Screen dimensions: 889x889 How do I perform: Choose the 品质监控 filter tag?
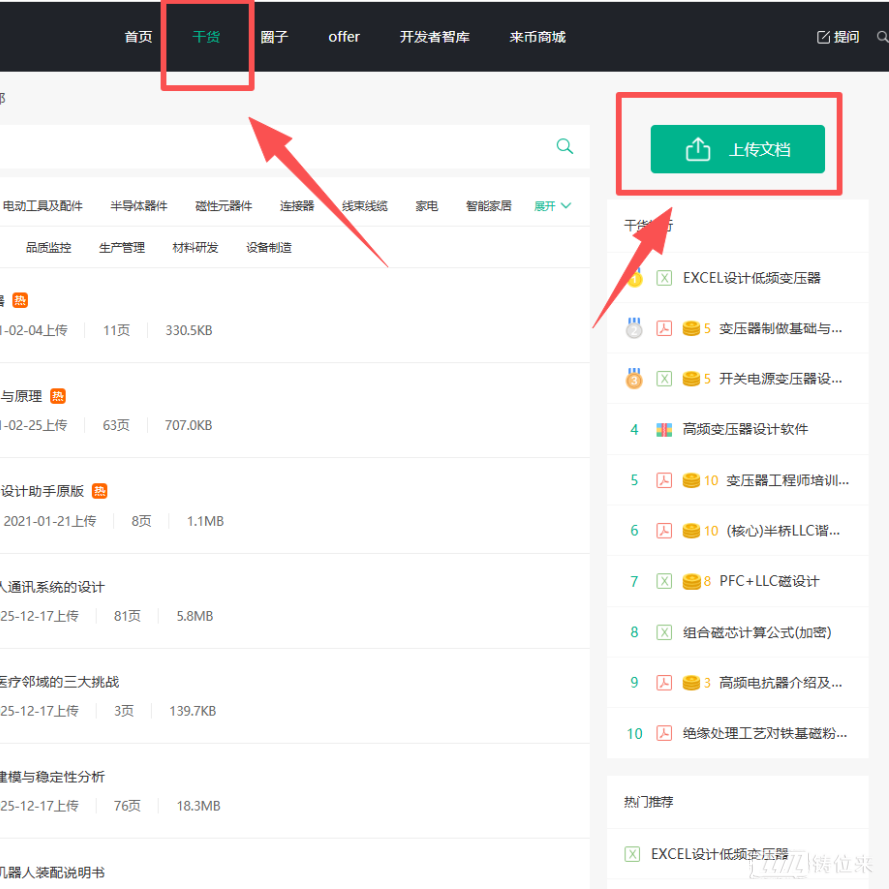coord(48,248)
